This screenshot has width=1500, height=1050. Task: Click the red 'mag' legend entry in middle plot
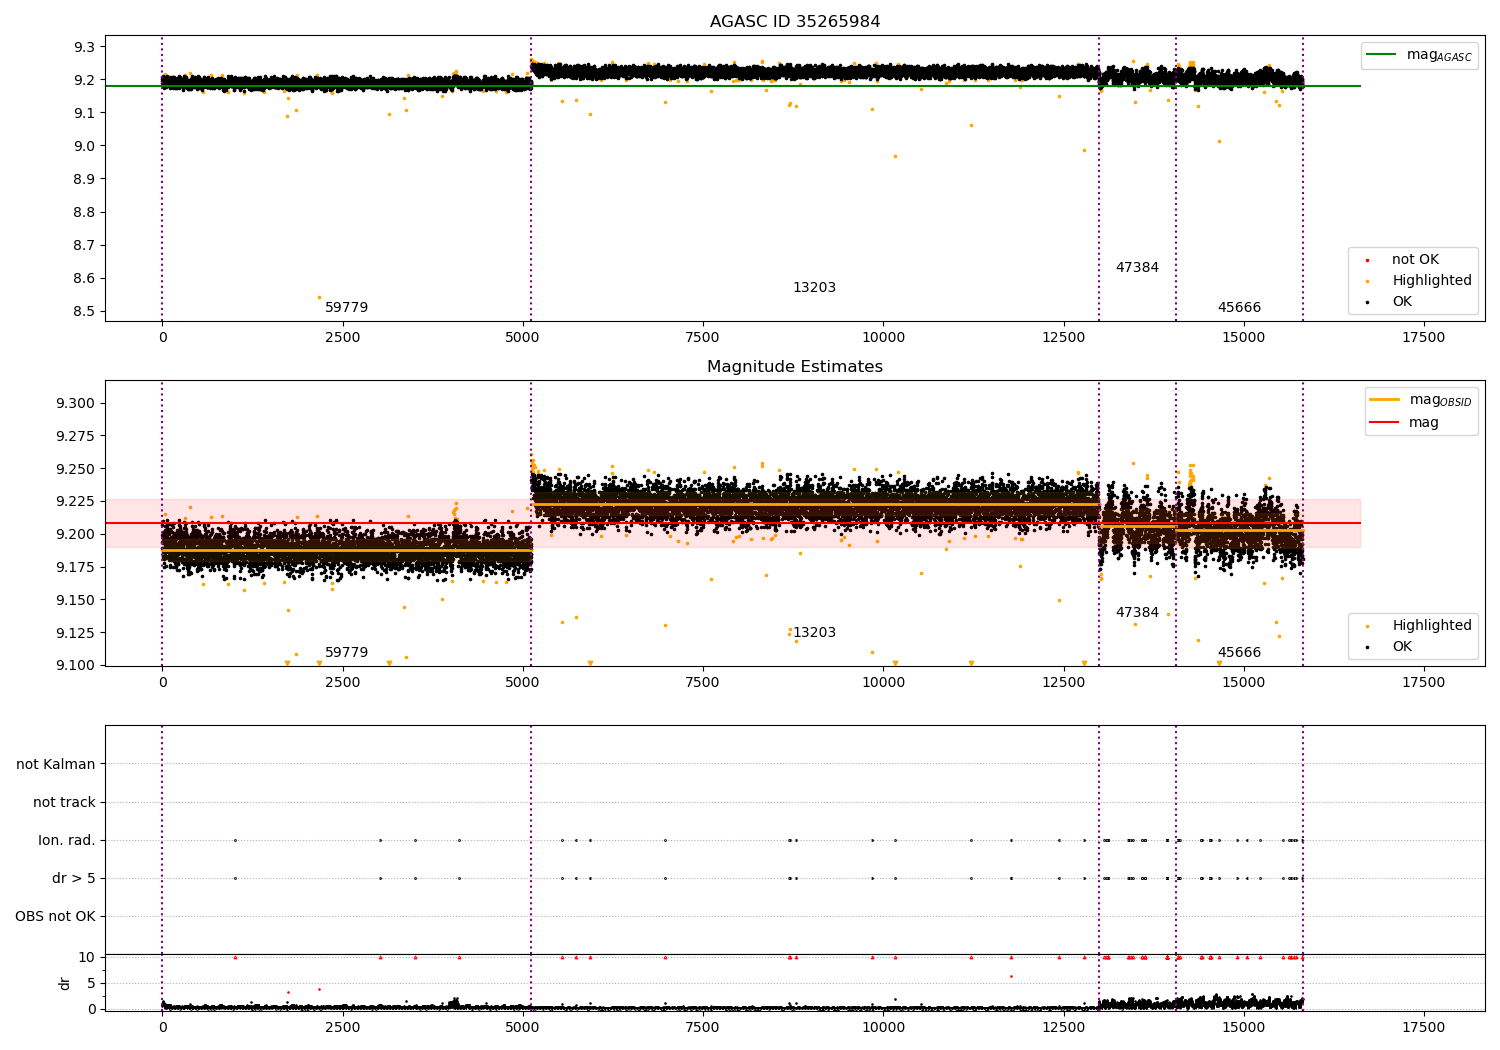(x=1405, y=423)
